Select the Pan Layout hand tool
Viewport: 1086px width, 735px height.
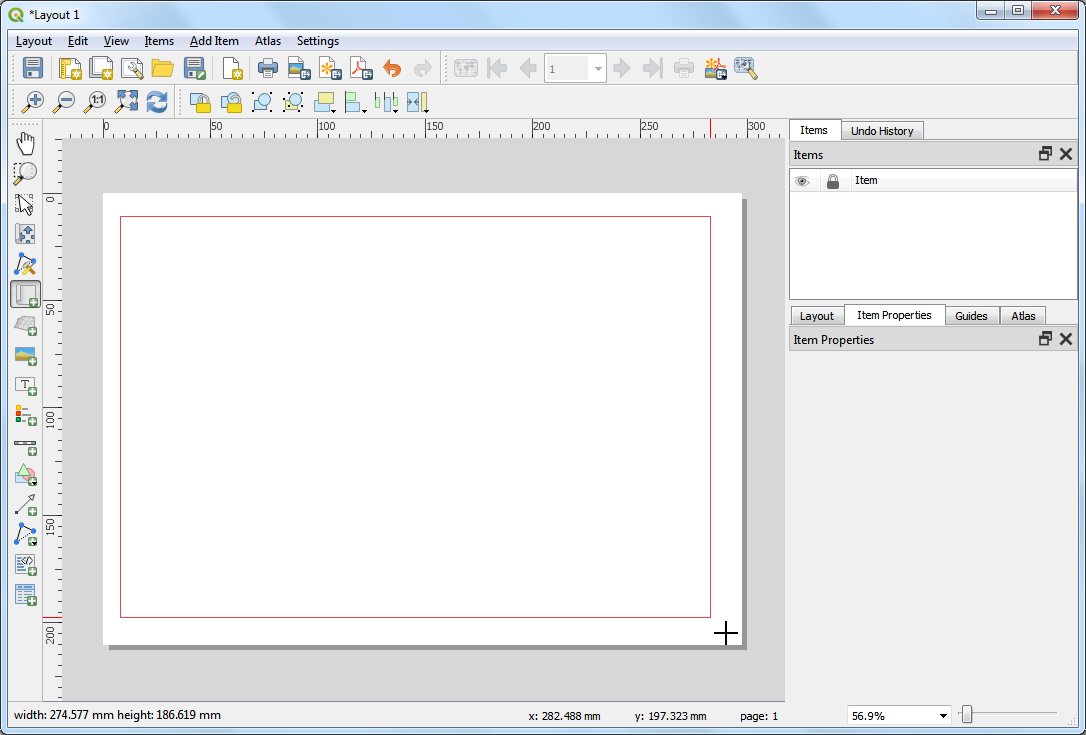pos(25,143)
